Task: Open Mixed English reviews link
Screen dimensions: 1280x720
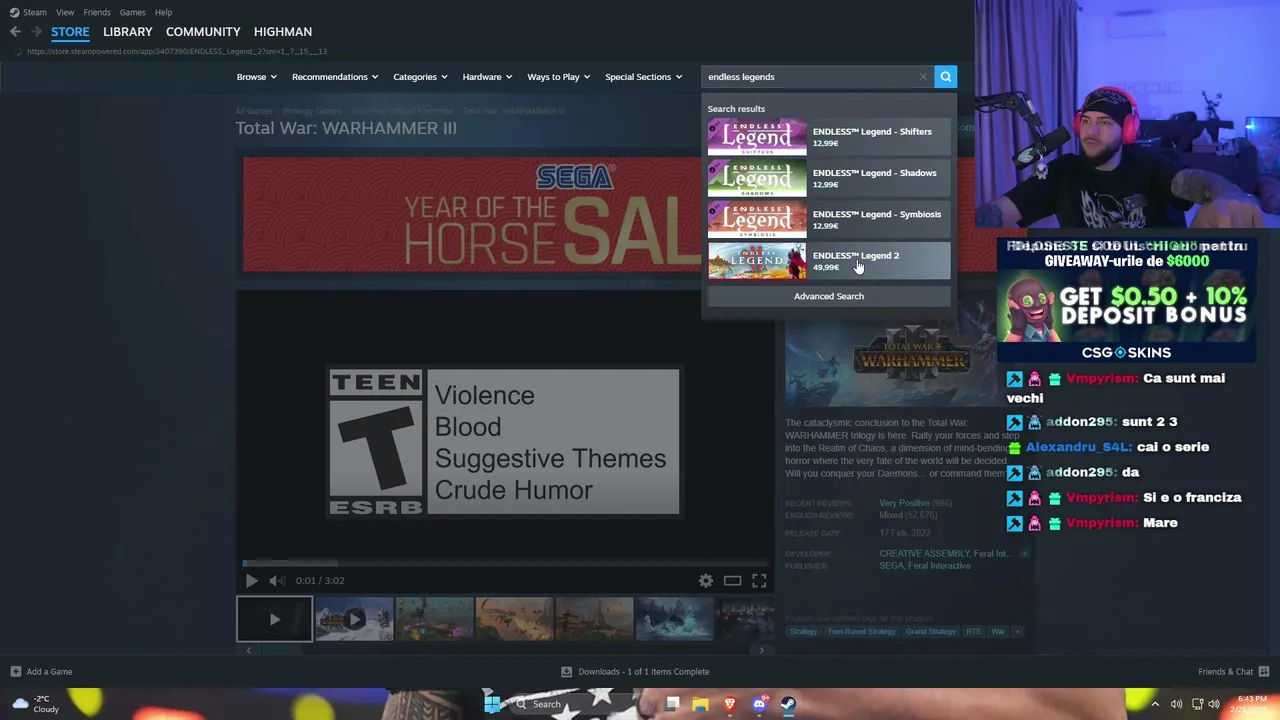Action: point(890,515)
